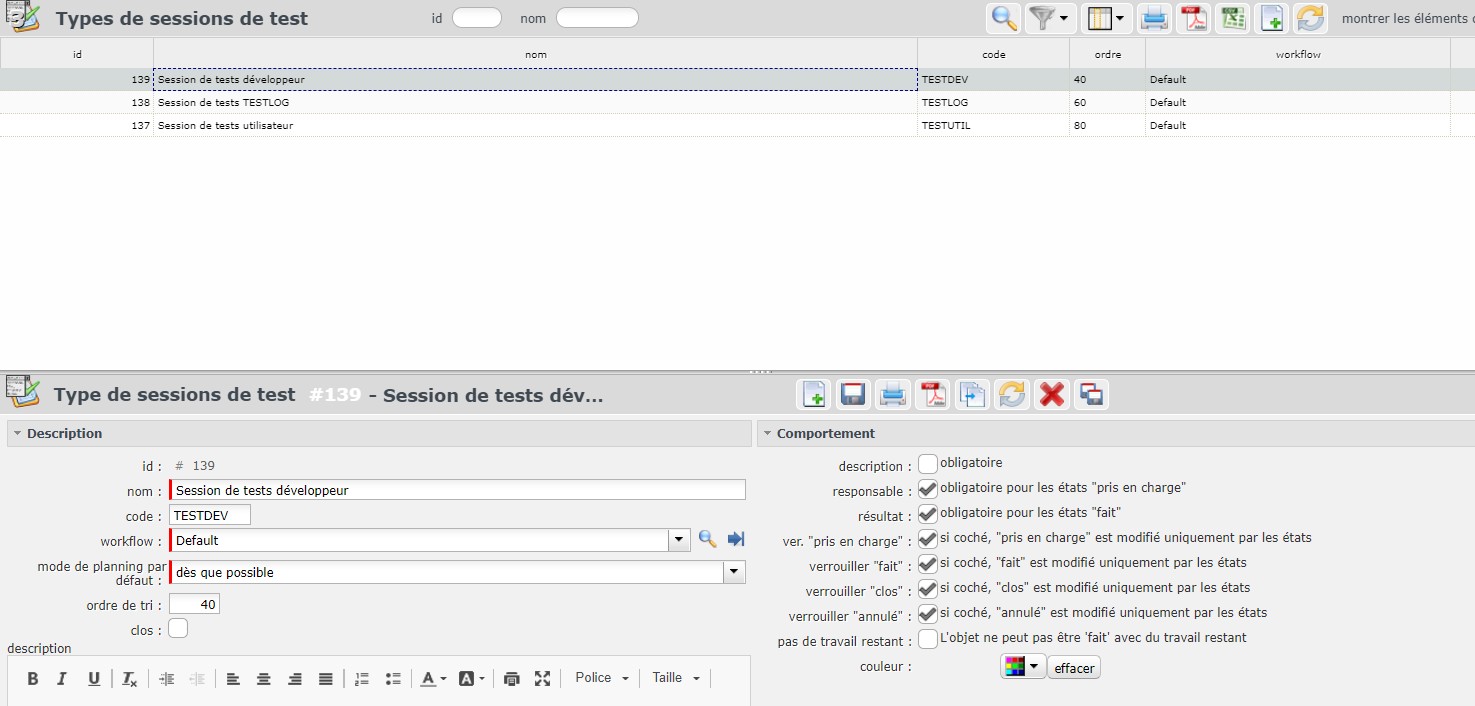This screenshot has width=1475, height=706.
Task: Delete item with the red X icon
Action: pyautogui.click(x=1051, y=395)
